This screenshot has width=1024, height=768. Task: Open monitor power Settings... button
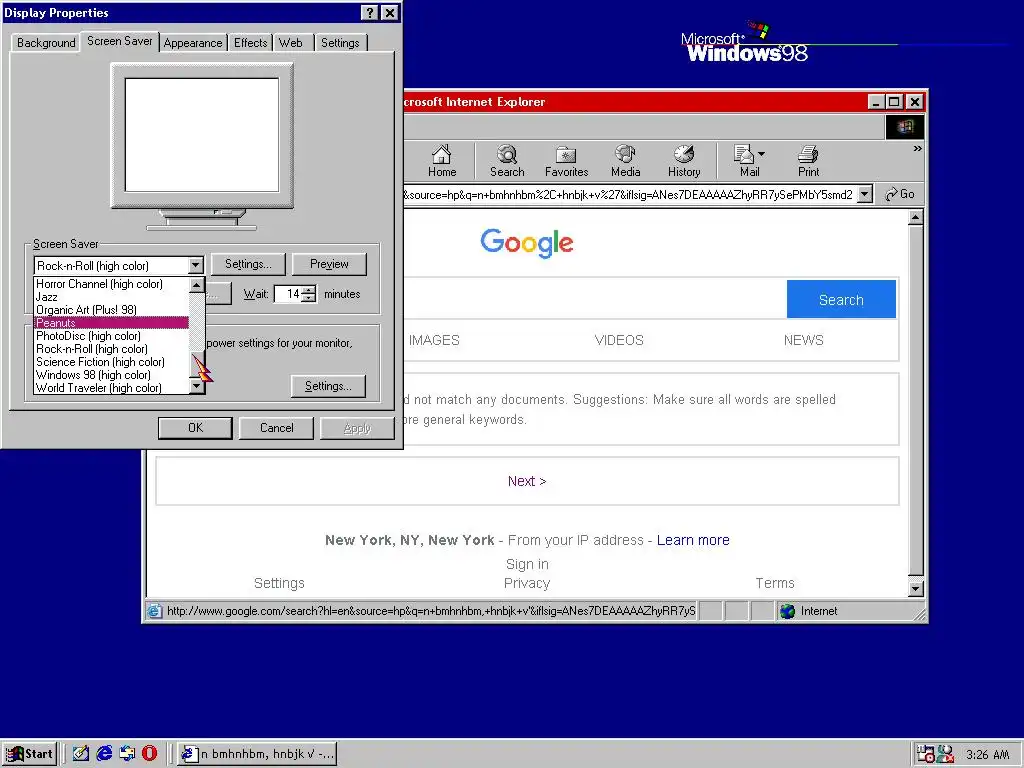[x=328, y=386]
